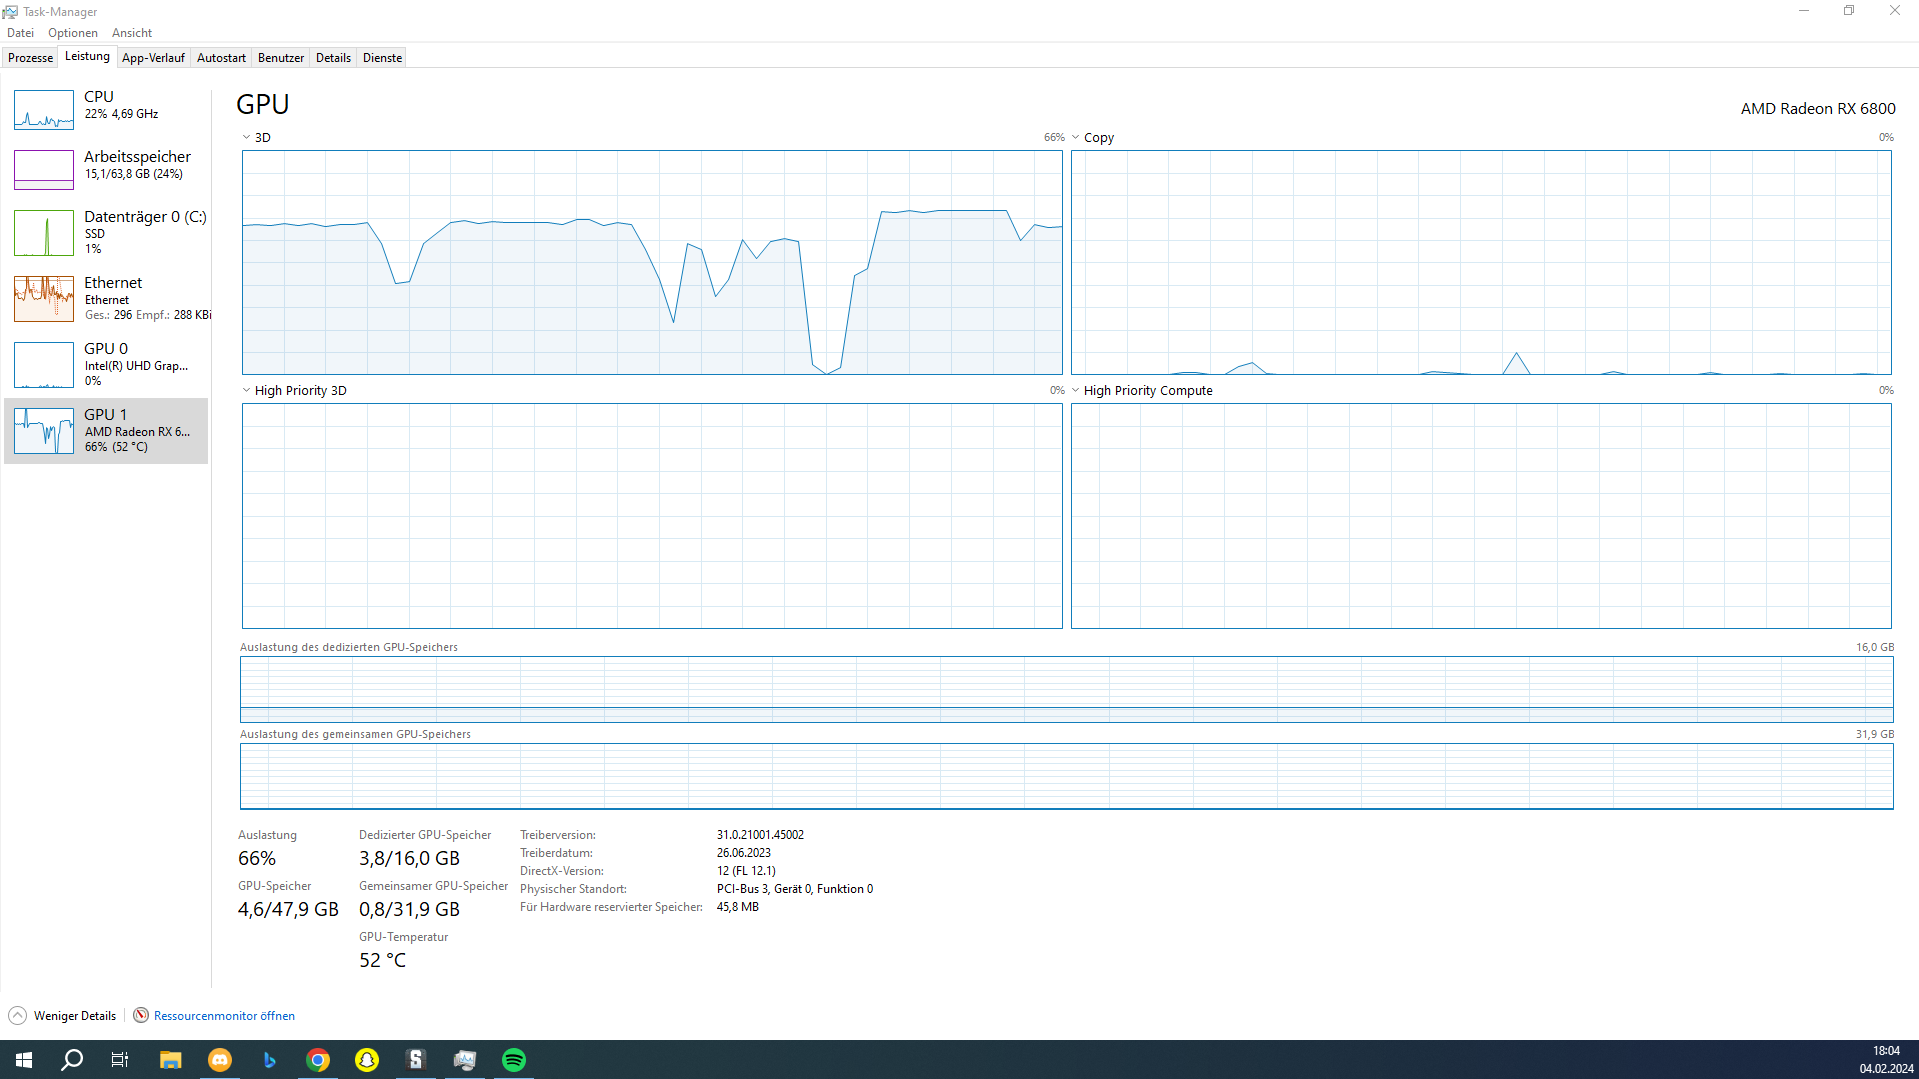The height and width of the screenshot is (1079, 1919).
Task: Switch to the Benutzer tab
Action: coord(281,58)
